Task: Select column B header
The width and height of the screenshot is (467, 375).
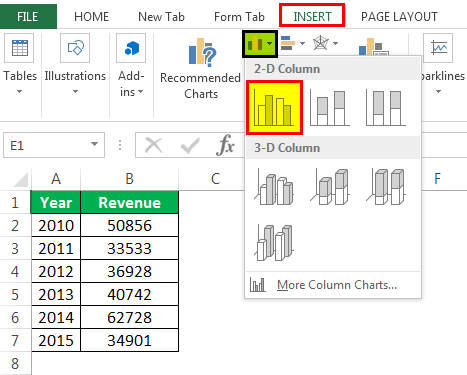Action: [x=130, y=179]
